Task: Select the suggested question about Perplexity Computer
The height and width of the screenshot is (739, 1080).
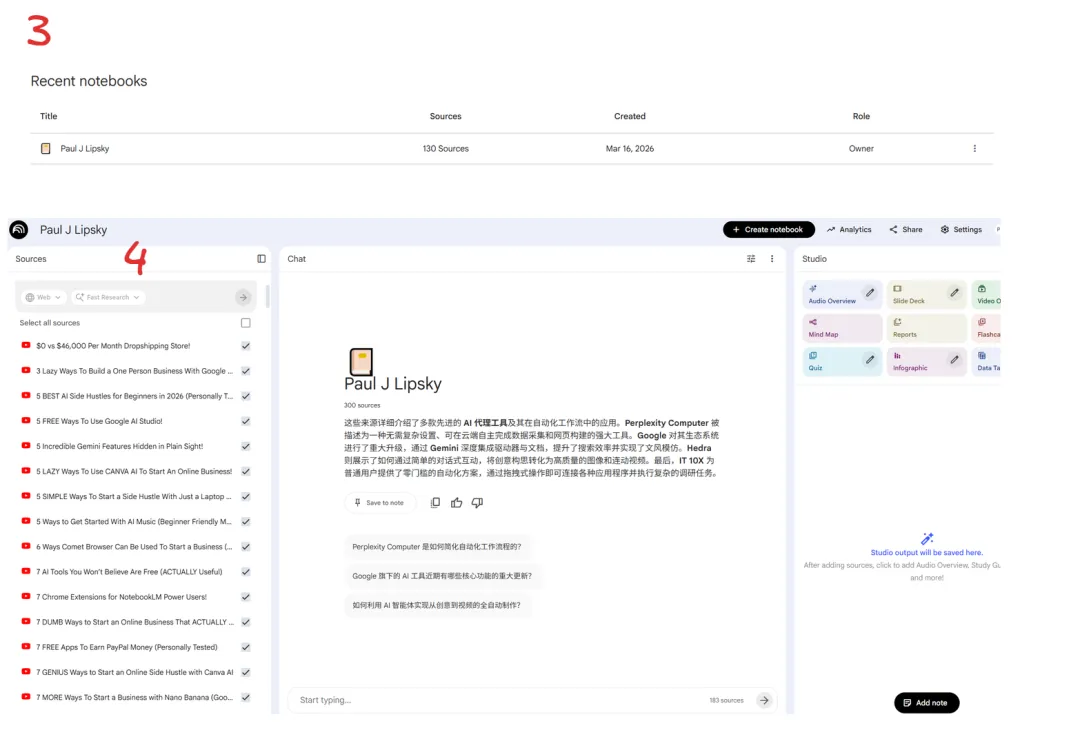Action: 437,547
